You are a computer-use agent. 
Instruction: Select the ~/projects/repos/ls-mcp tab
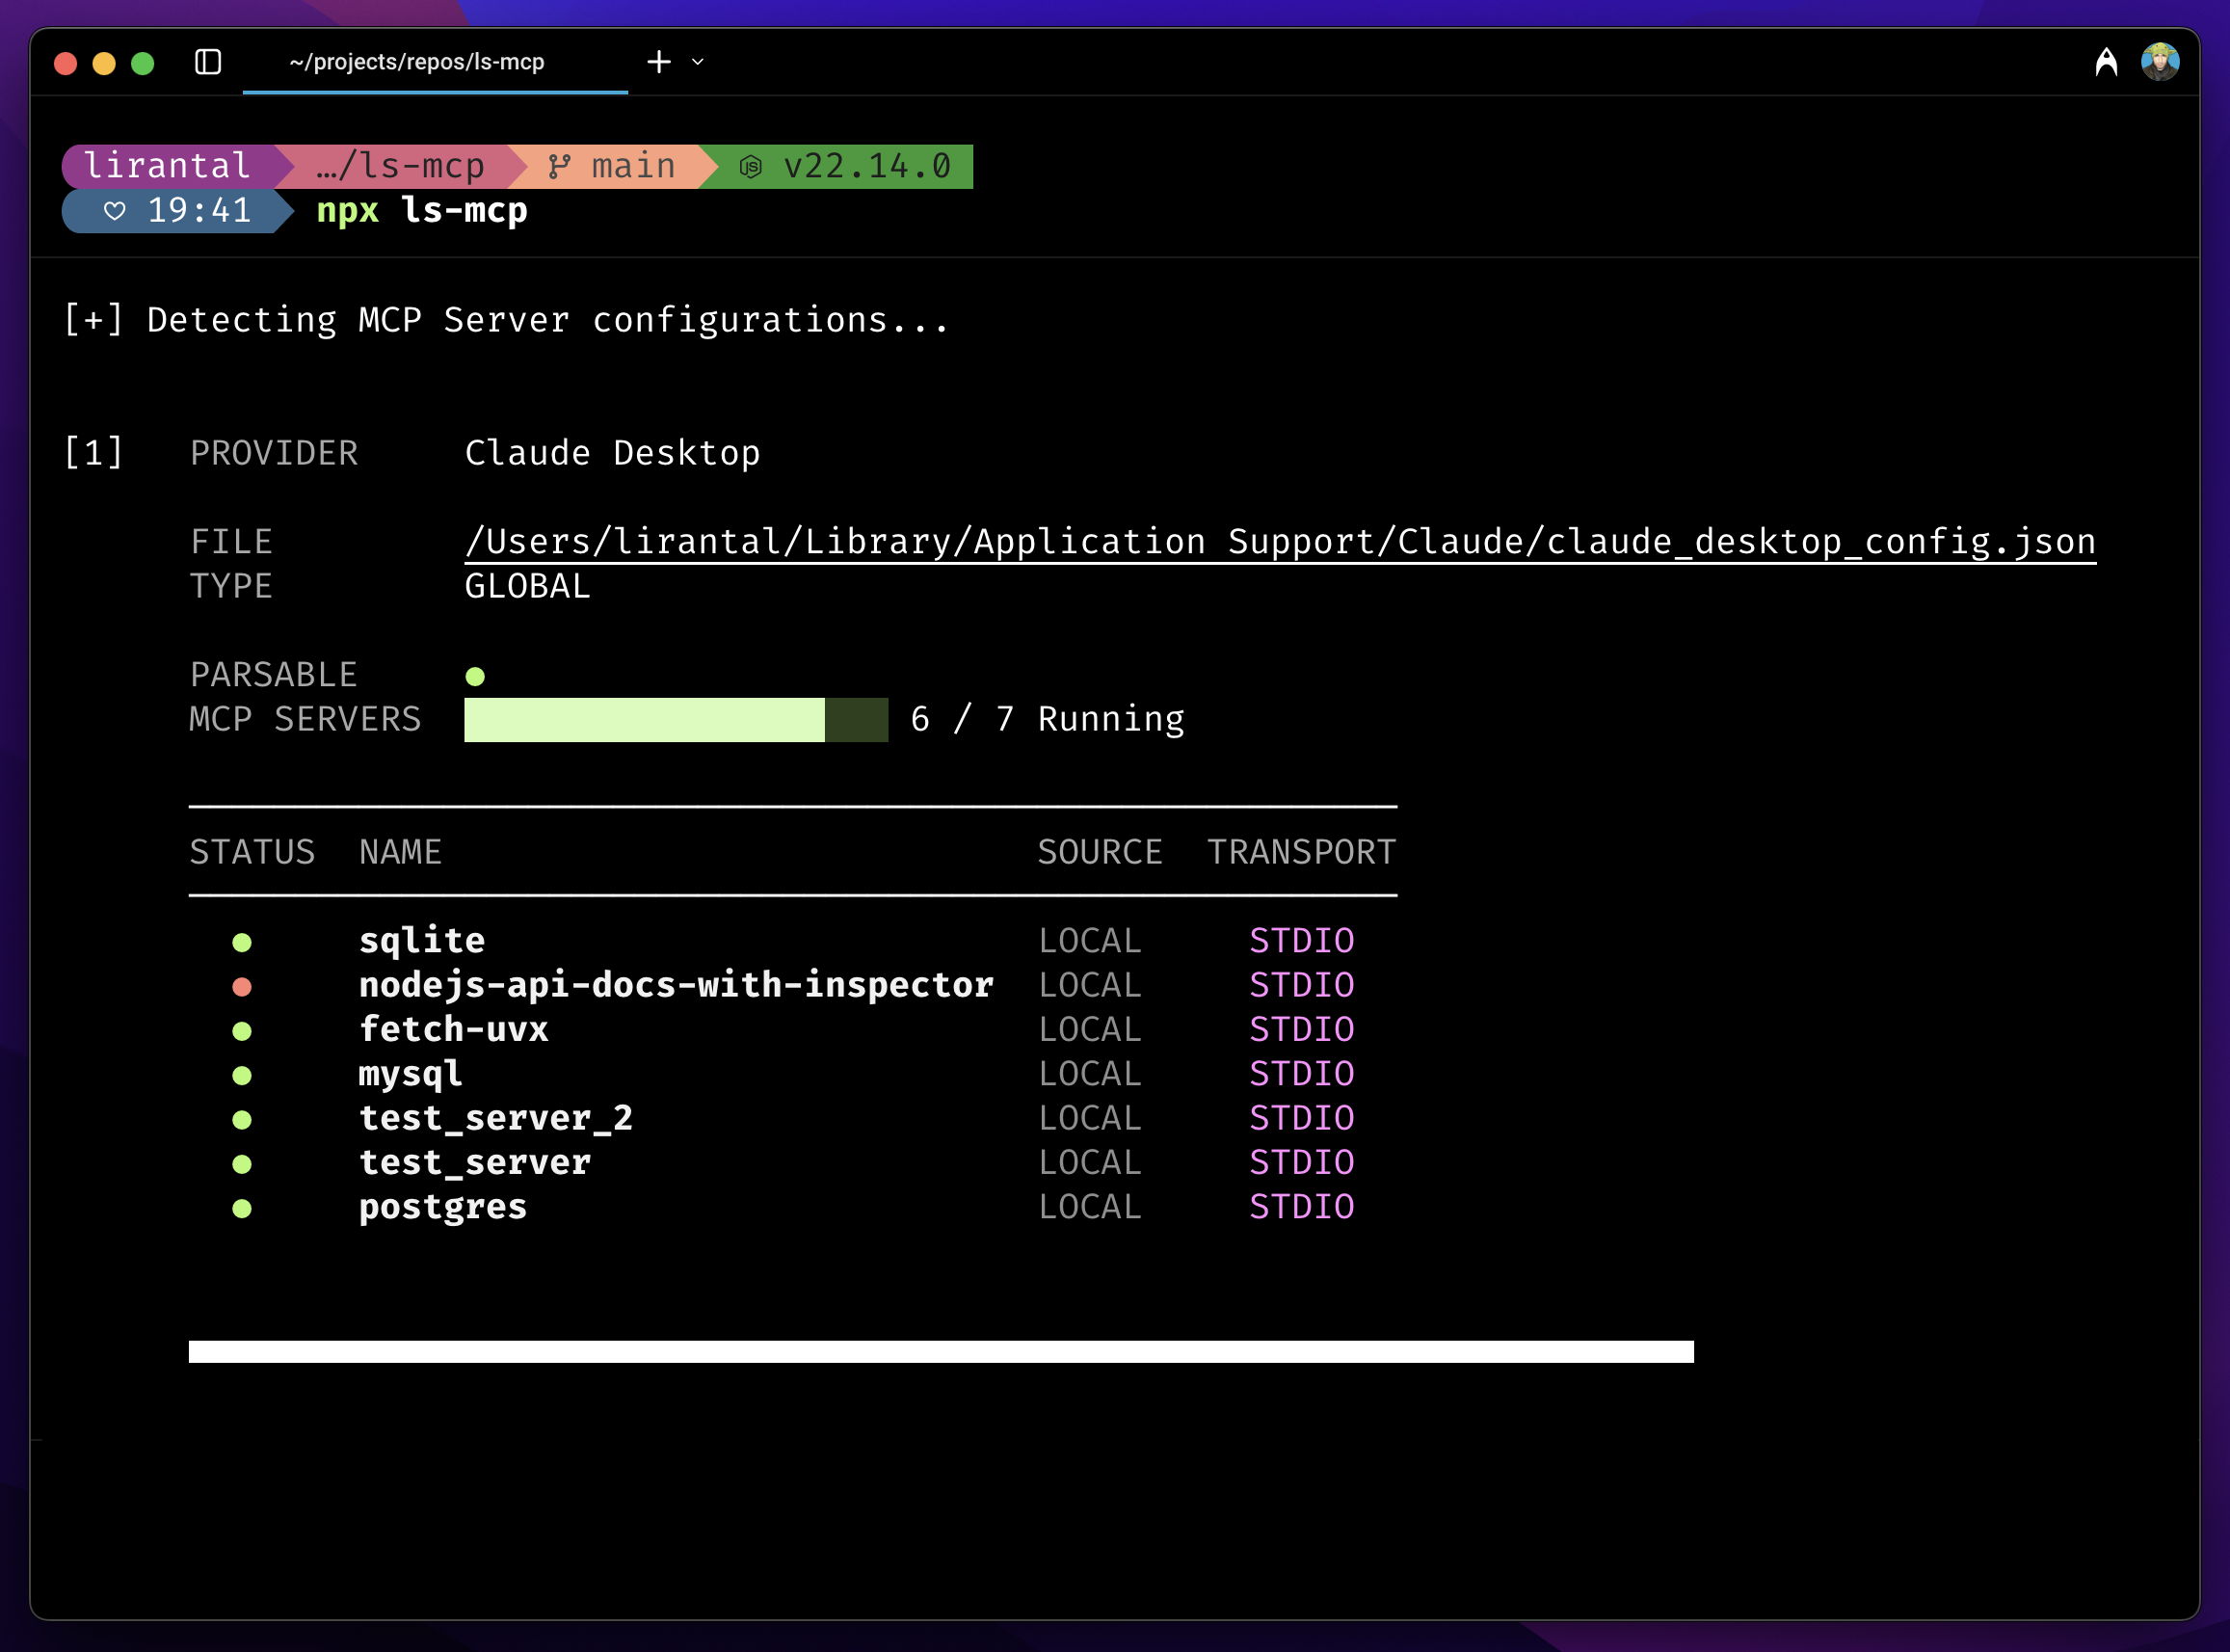tap(417, 62)
